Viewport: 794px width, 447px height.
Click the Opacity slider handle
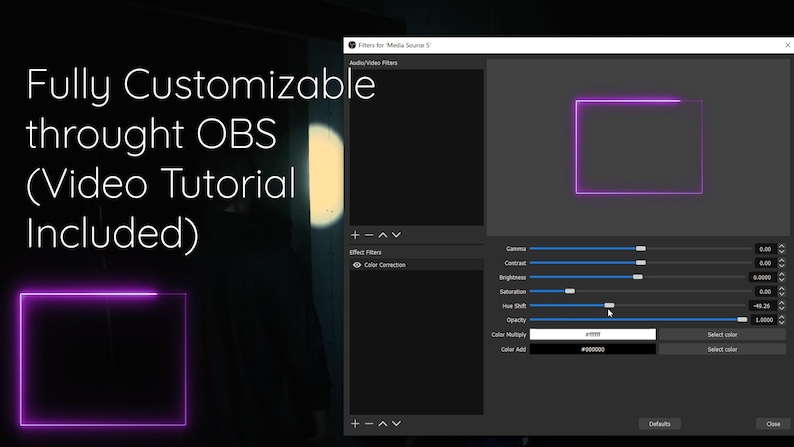click(x=742, y=319)
